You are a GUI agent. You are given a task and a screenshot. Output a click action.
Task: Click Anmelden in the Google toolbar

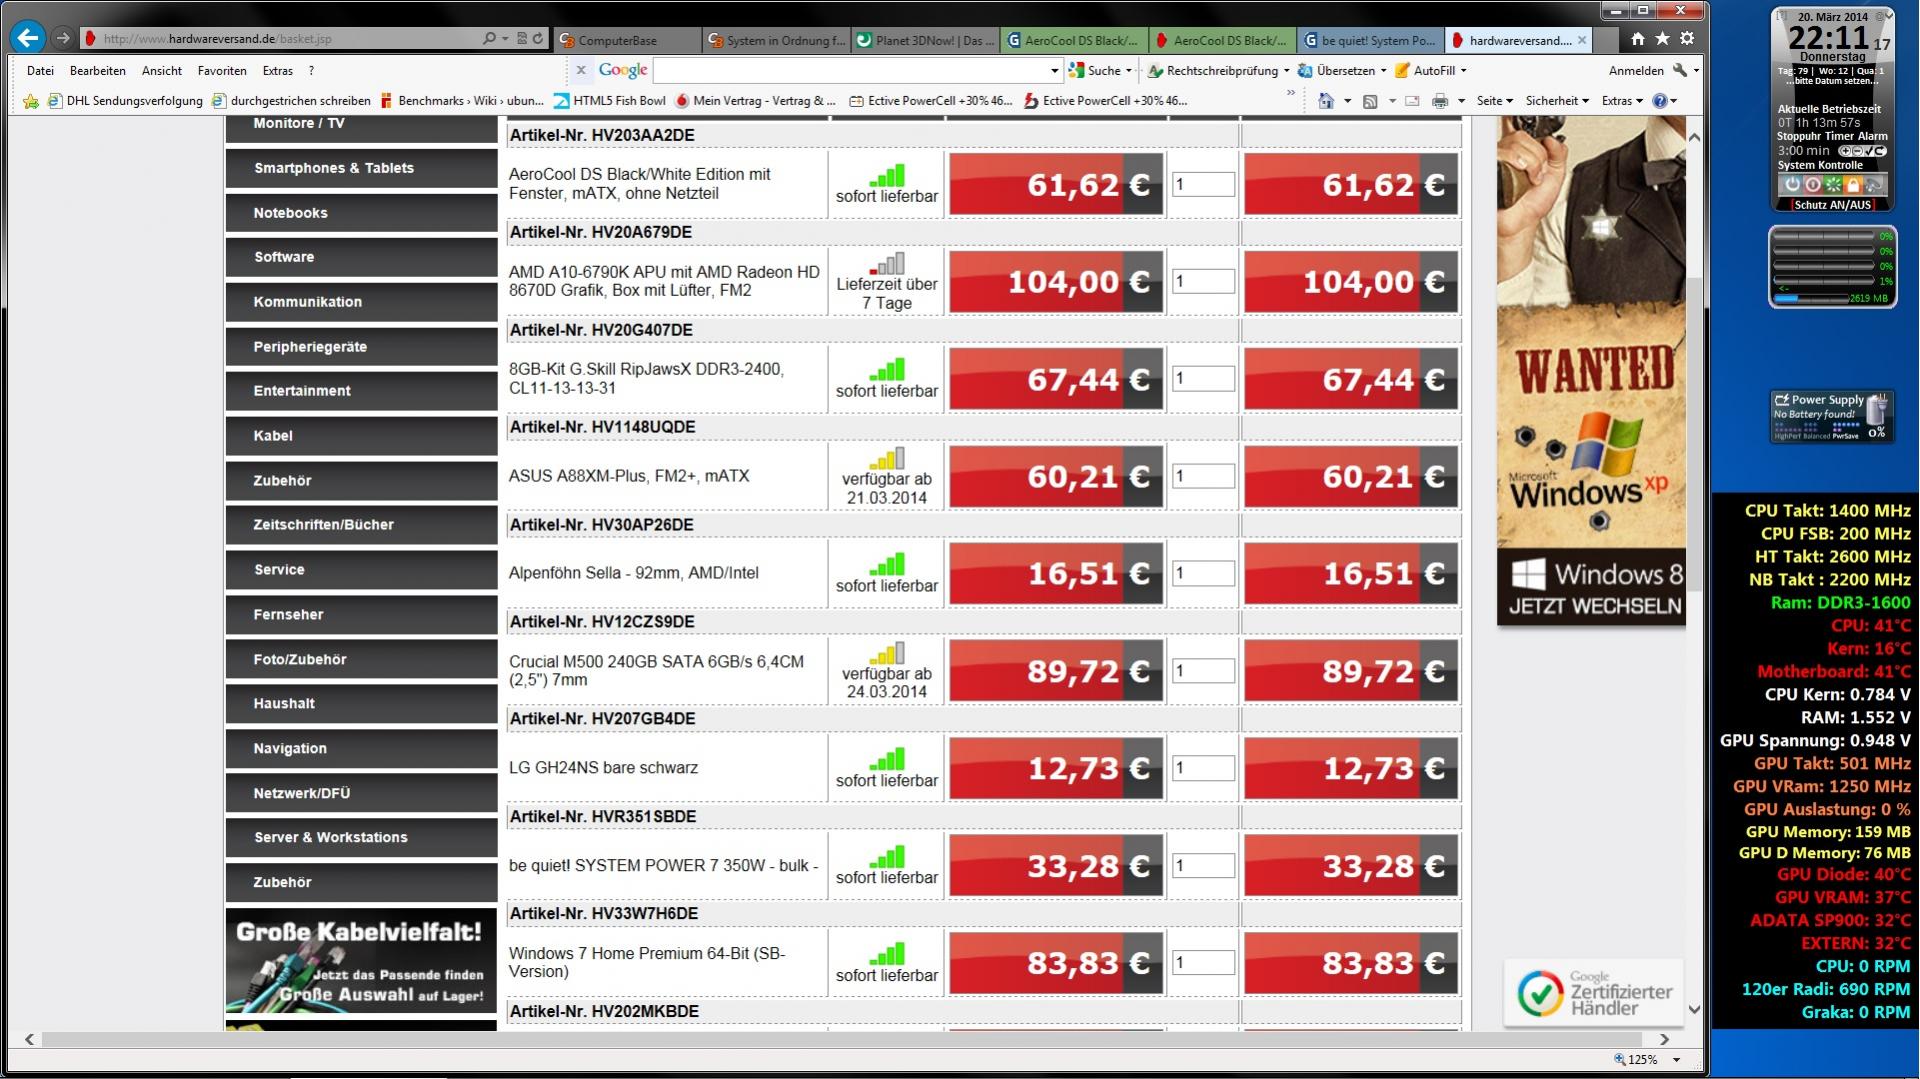[x=1636, y=71]
